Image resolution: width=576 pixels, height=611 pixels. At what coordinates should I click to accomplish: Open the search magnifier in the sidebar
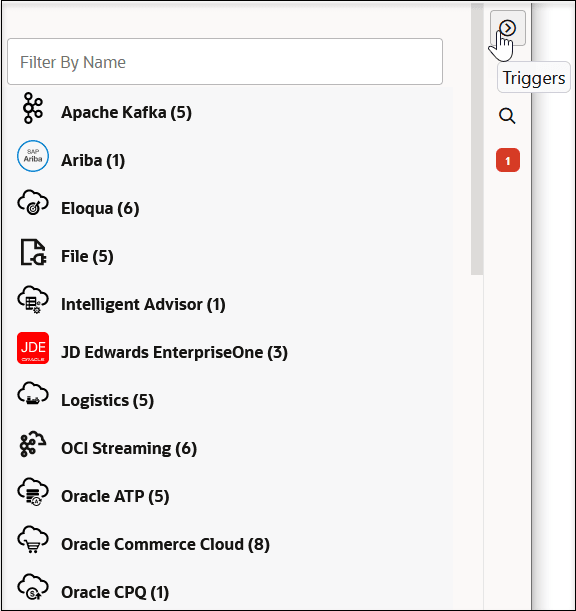tap(507, 116)
